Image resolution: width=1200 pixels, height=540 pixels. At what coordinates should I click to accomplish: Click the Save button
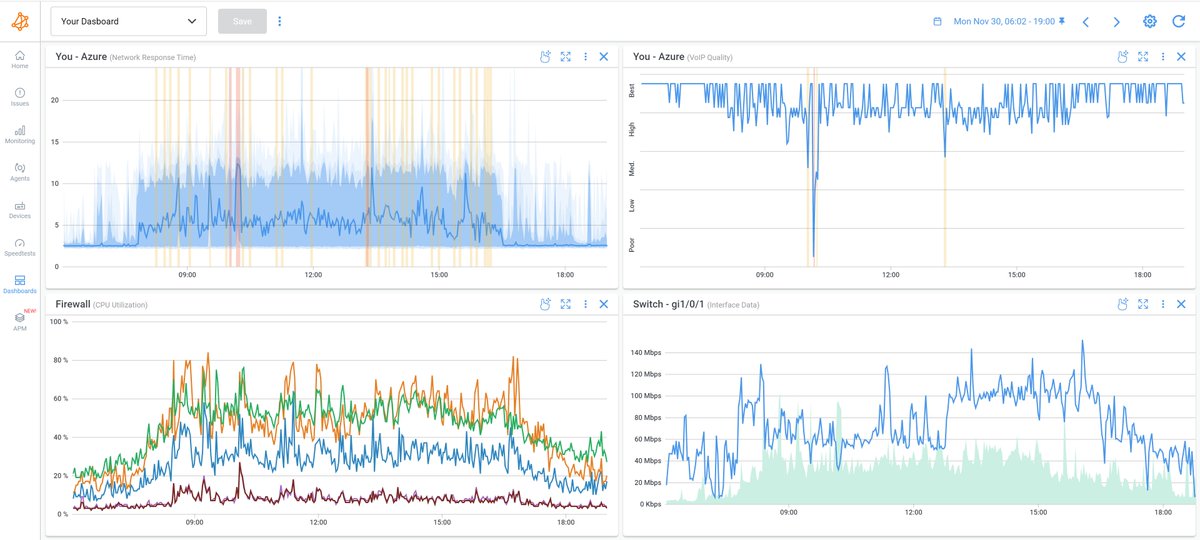pos(242,21)
